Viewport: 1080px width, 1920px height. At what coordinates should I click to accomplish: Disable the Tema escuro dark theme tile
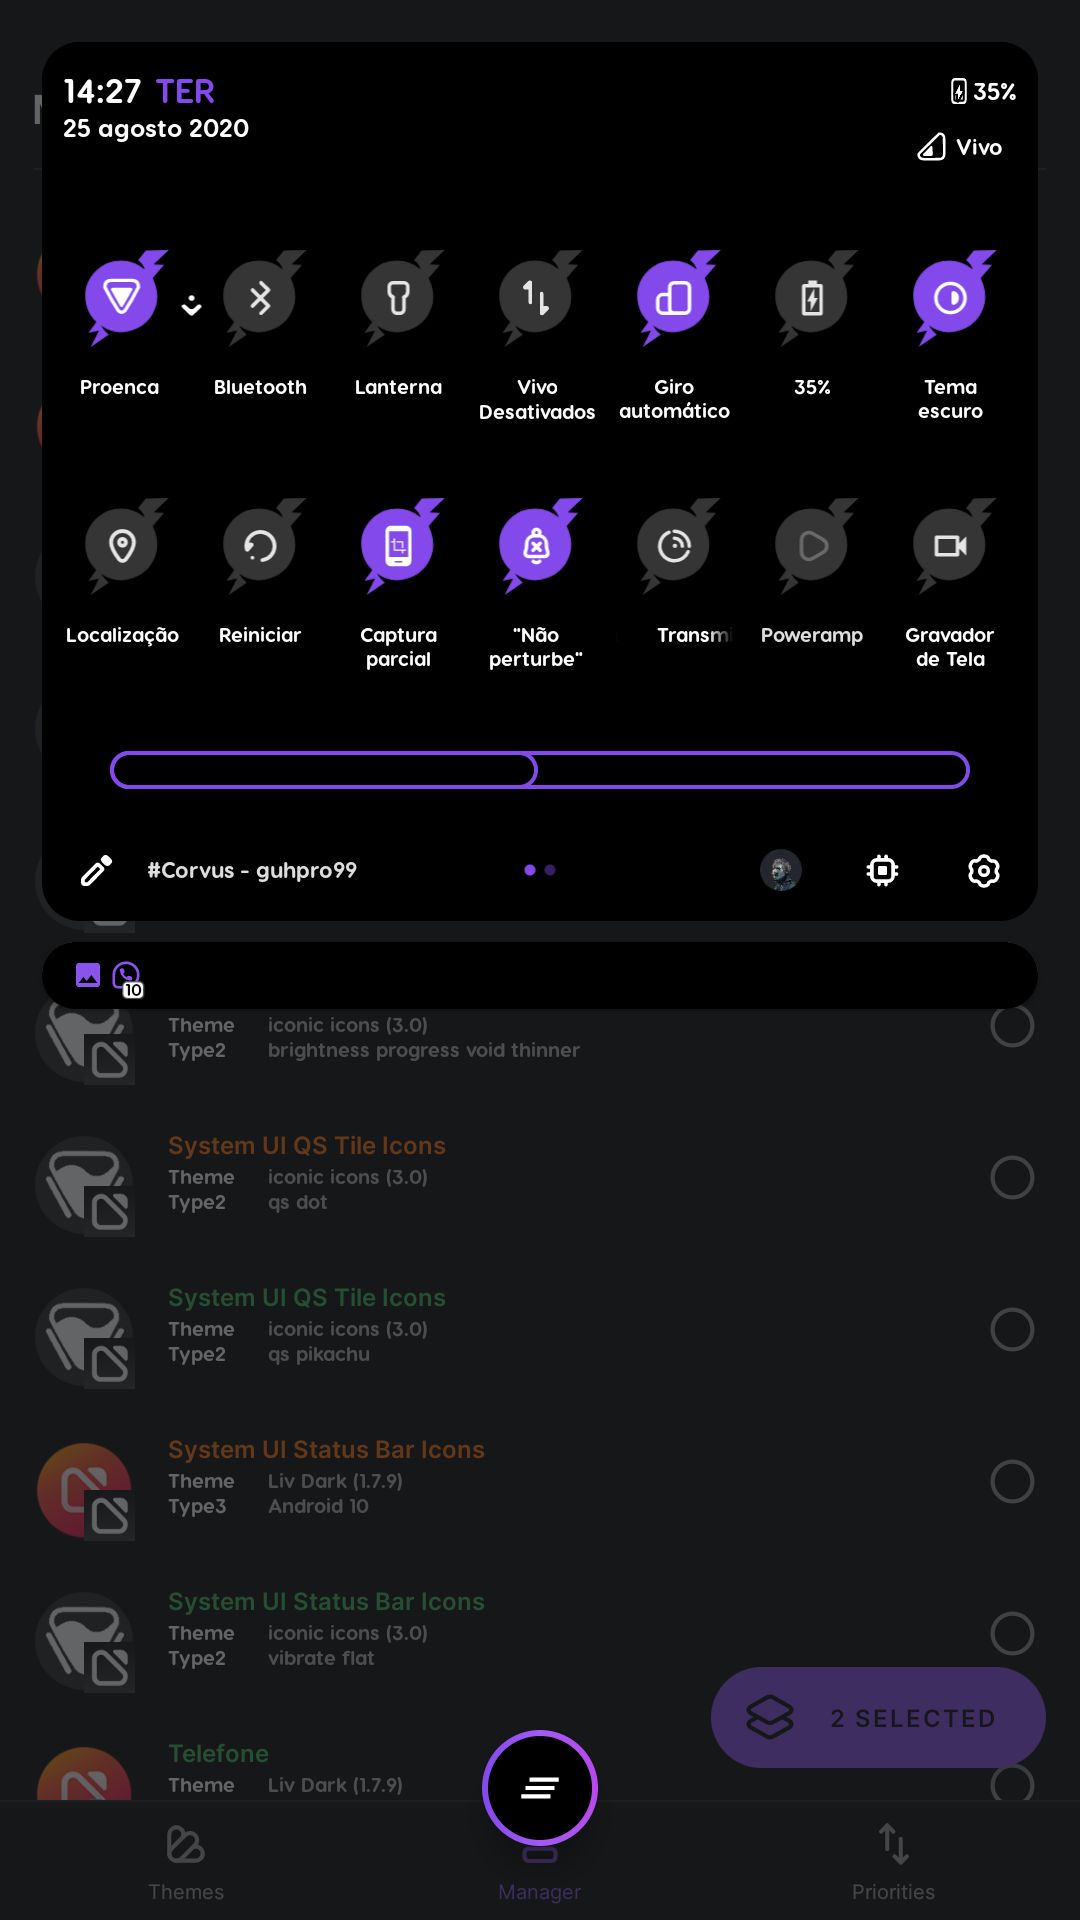(x=950, y=298)
